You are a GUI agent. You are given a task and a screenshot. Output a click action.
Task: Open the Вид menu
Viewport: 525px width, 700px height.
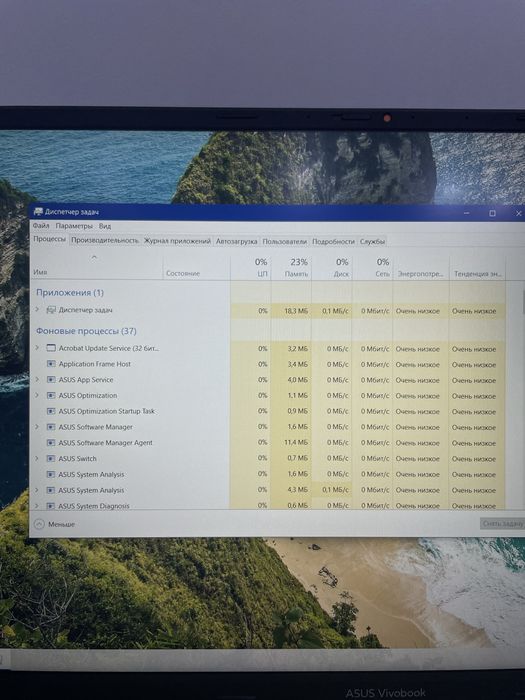tap(105, 226)
